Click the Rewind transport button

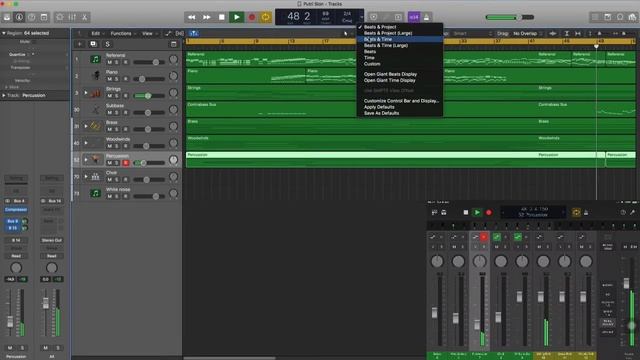click(x=191, y=17)
